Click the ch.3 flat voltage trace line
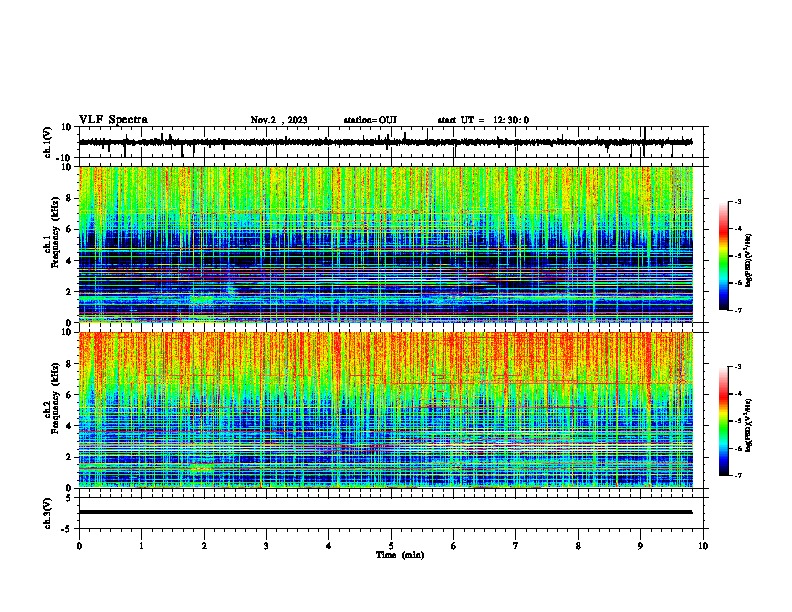The width and height of the screenshot is (792, 612). [x=386, y=512]
